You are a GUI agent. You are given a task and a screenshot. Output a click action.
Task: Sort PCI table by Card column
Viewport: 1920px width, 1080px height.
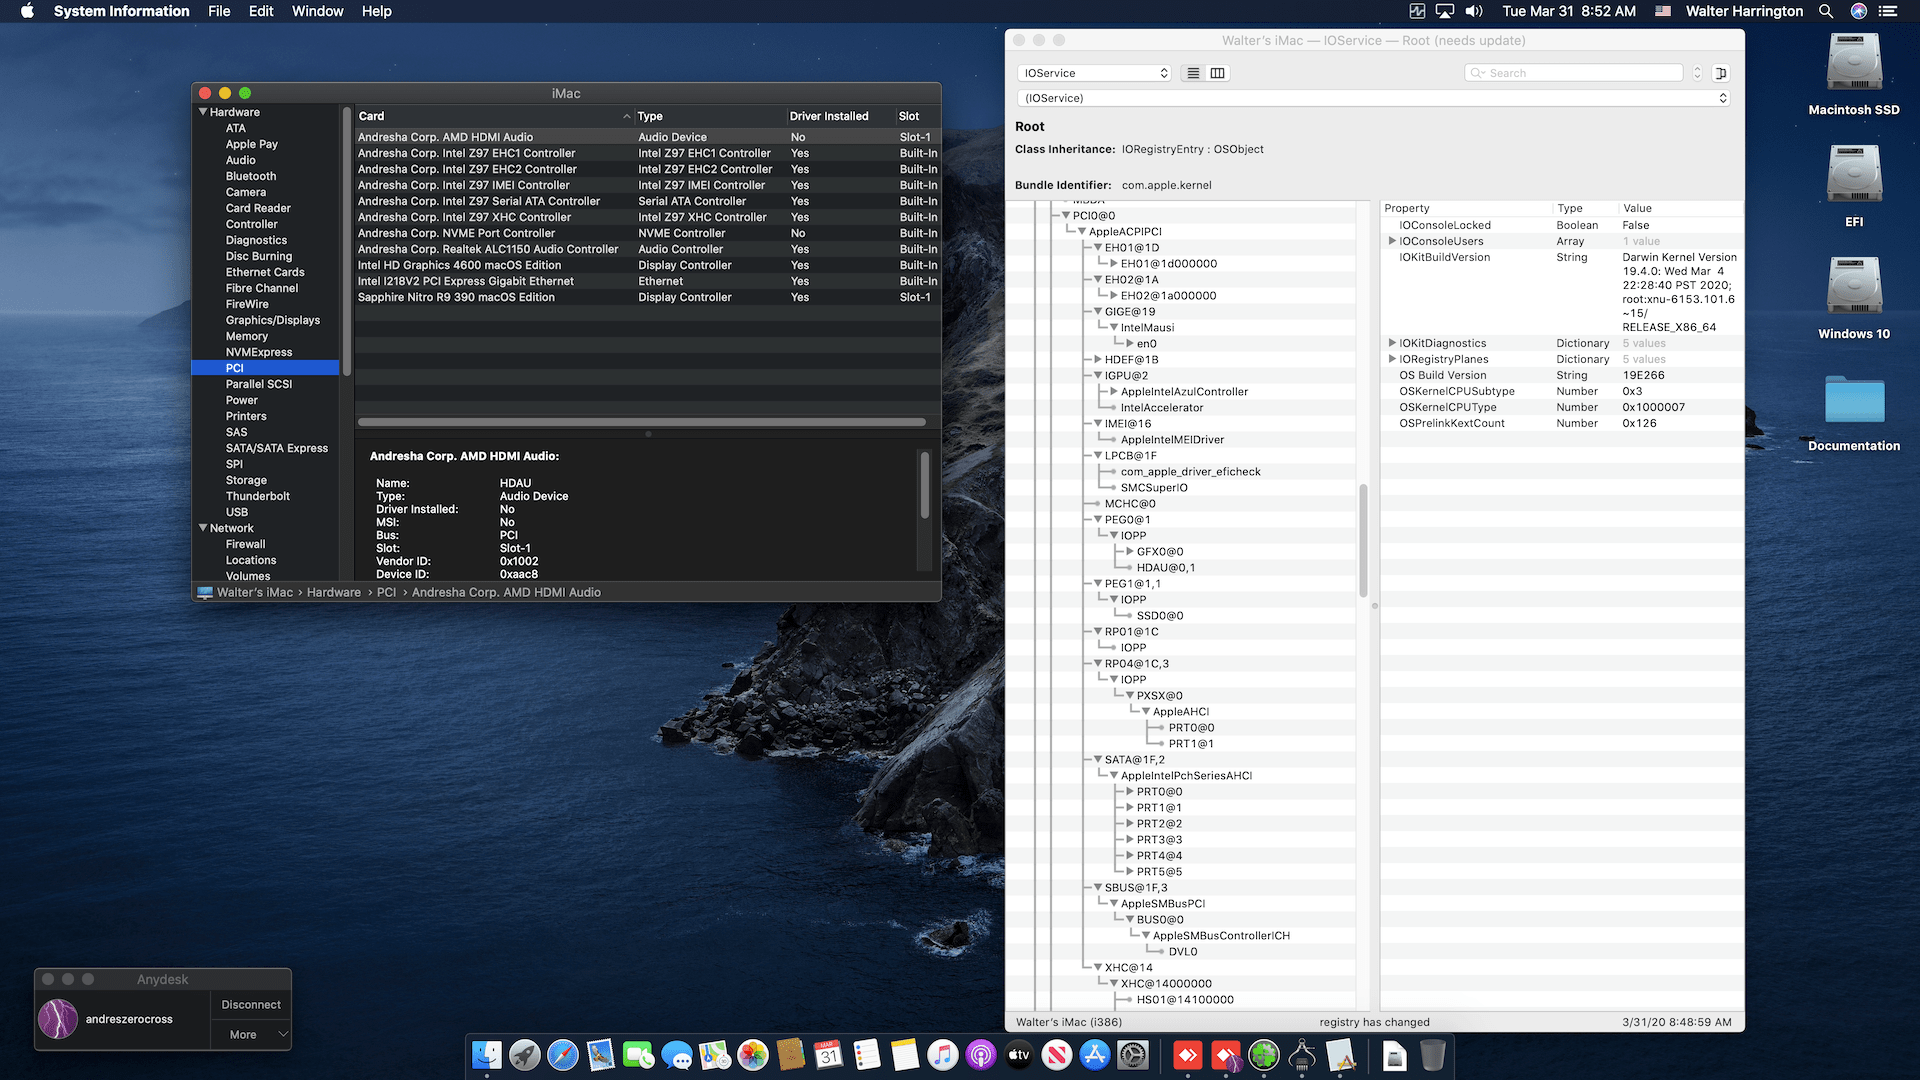click(x=494, y=116)
